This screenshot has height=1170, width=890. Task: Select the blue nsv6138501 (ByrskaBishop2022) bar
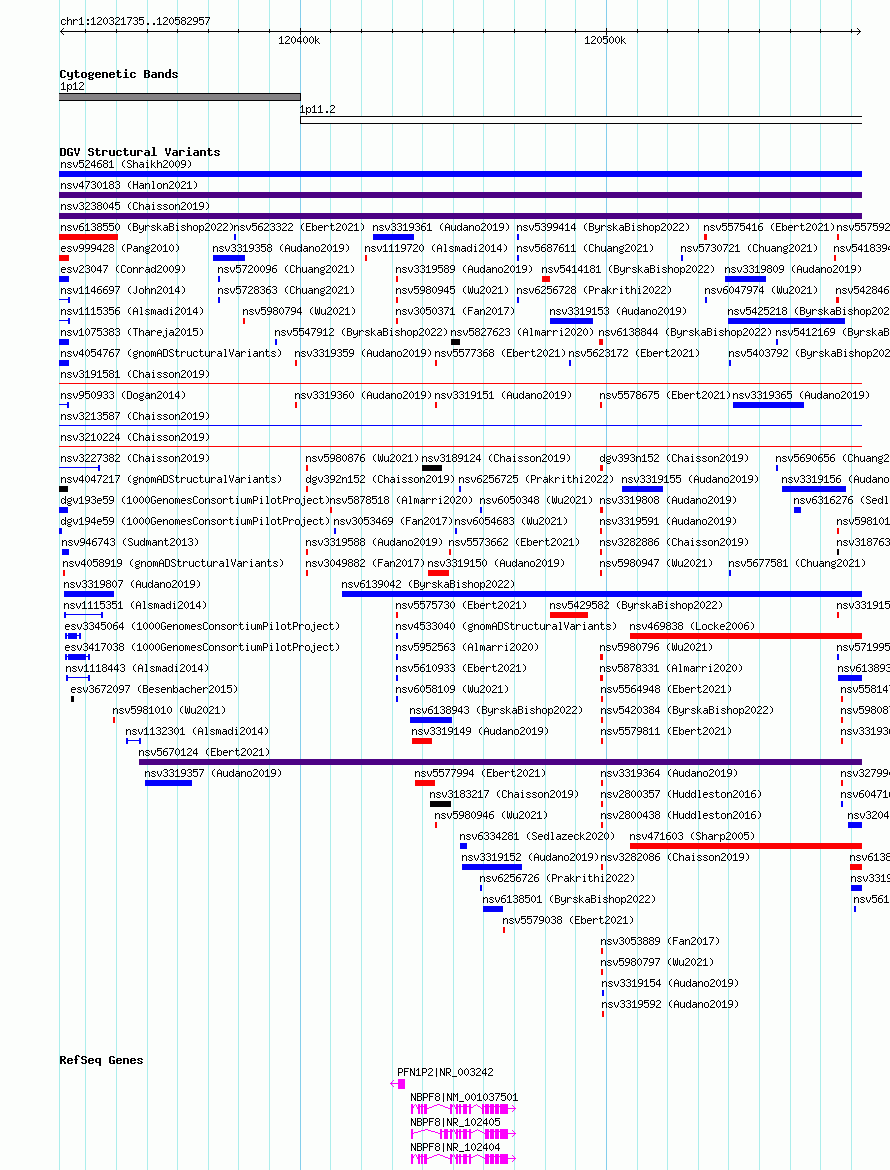click(492, 909)
